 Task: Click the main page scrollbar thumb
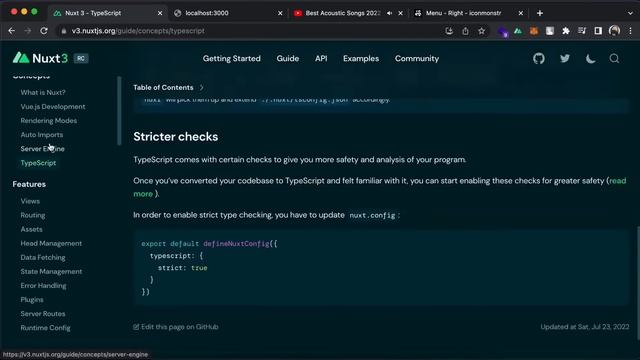(x=638, y=282)
